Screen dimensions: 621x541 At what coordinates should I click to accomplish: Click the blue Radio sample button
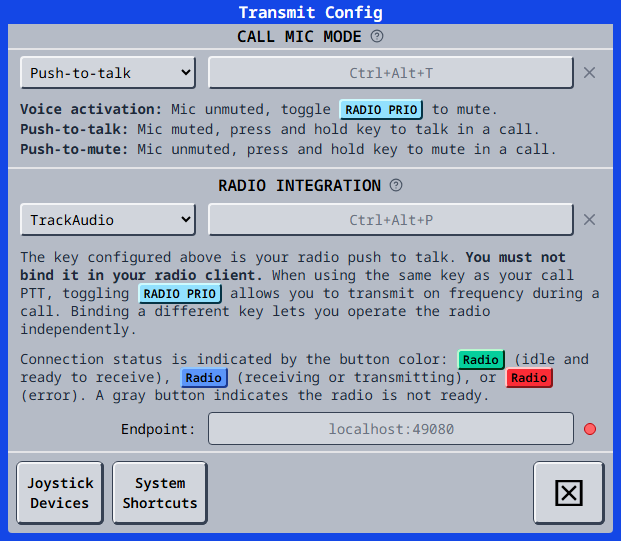(204, 377)
